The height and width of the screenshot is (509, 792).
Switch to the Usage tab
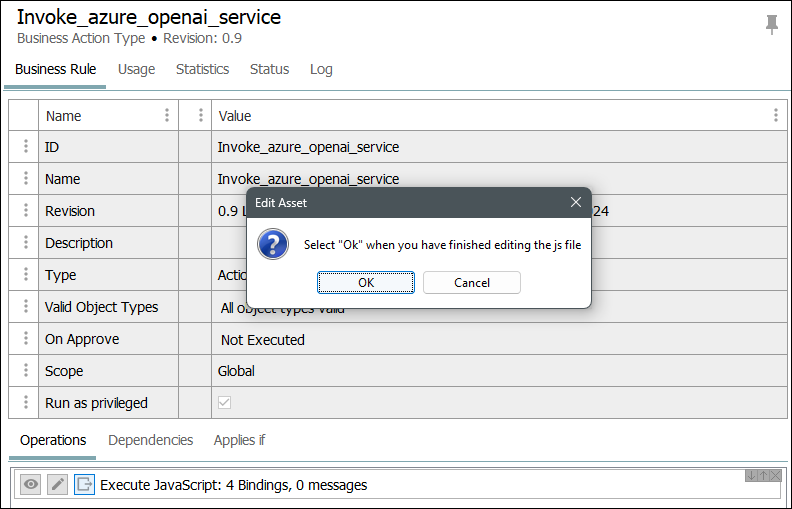(x=136, y=69)
